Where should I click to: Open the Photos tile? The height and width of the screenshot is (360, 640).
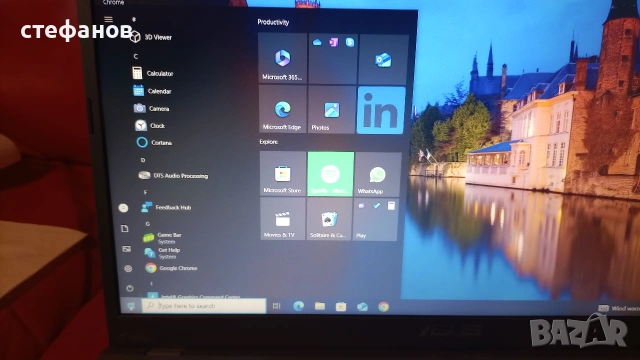[x=332, y=109]
